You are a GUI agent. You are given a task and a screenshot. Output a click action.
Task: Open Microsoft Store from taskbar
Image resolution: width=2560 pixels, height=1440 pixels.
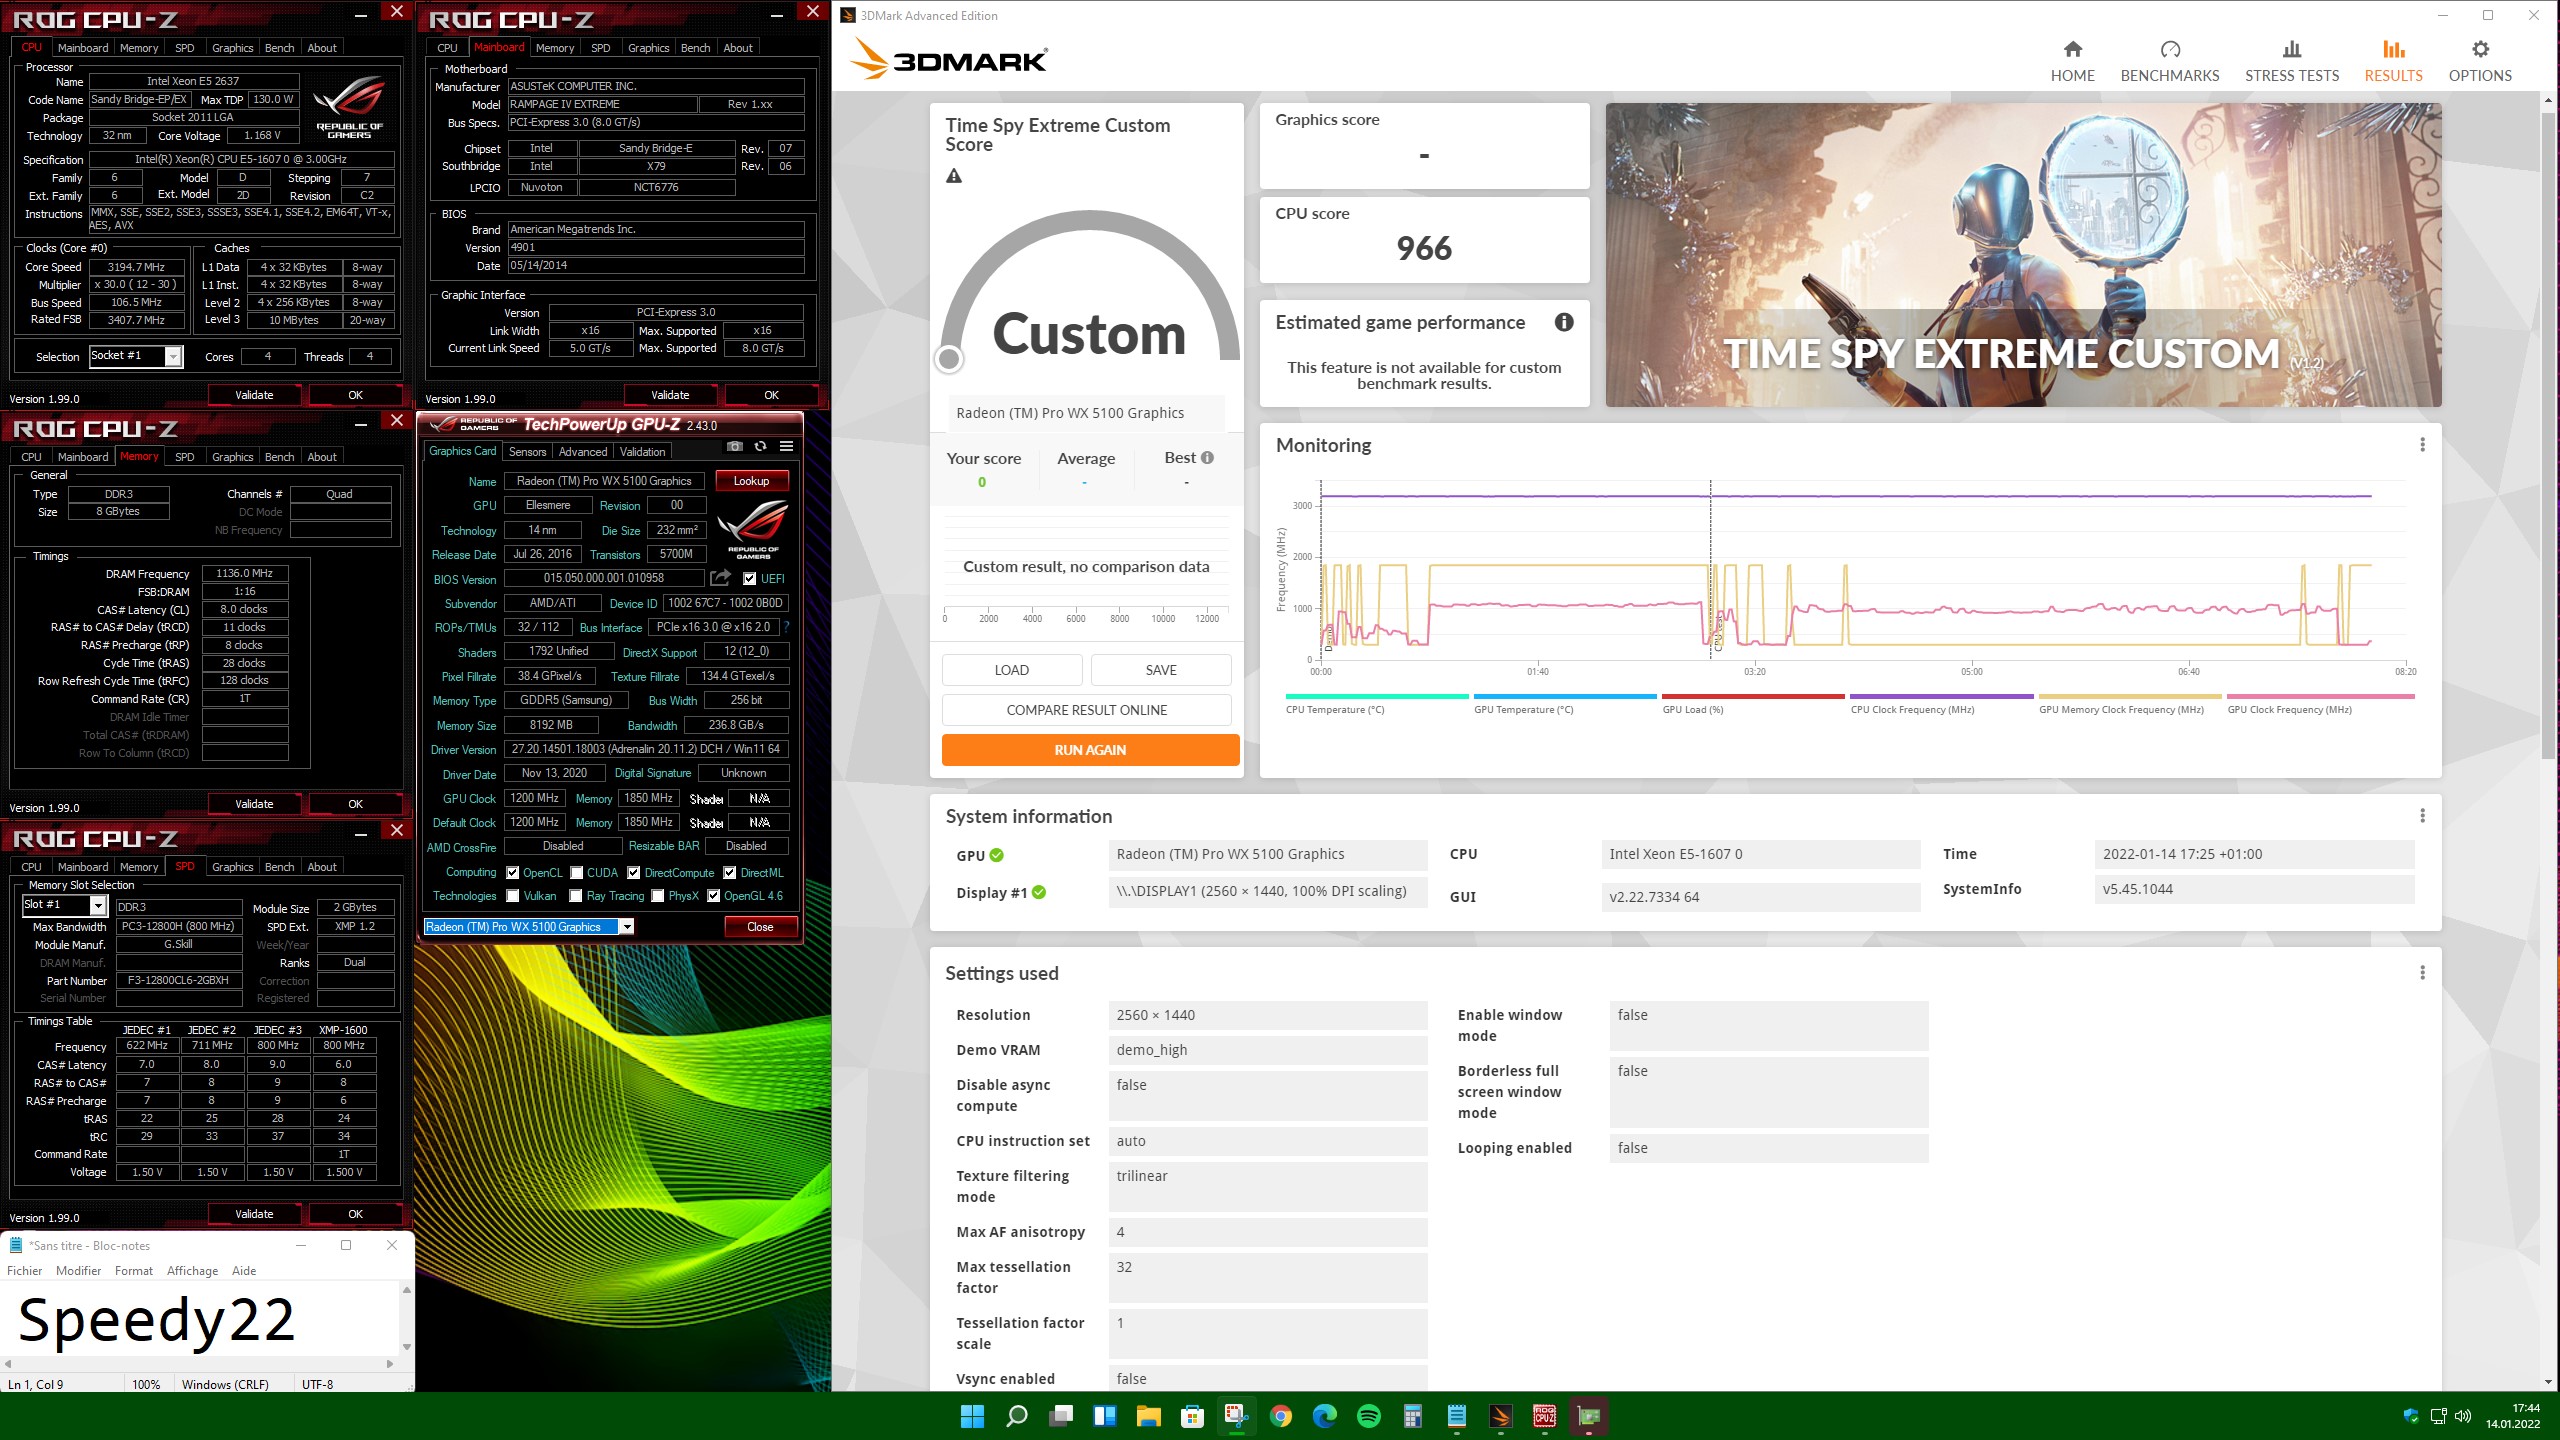click(x=1192, y=1416)
